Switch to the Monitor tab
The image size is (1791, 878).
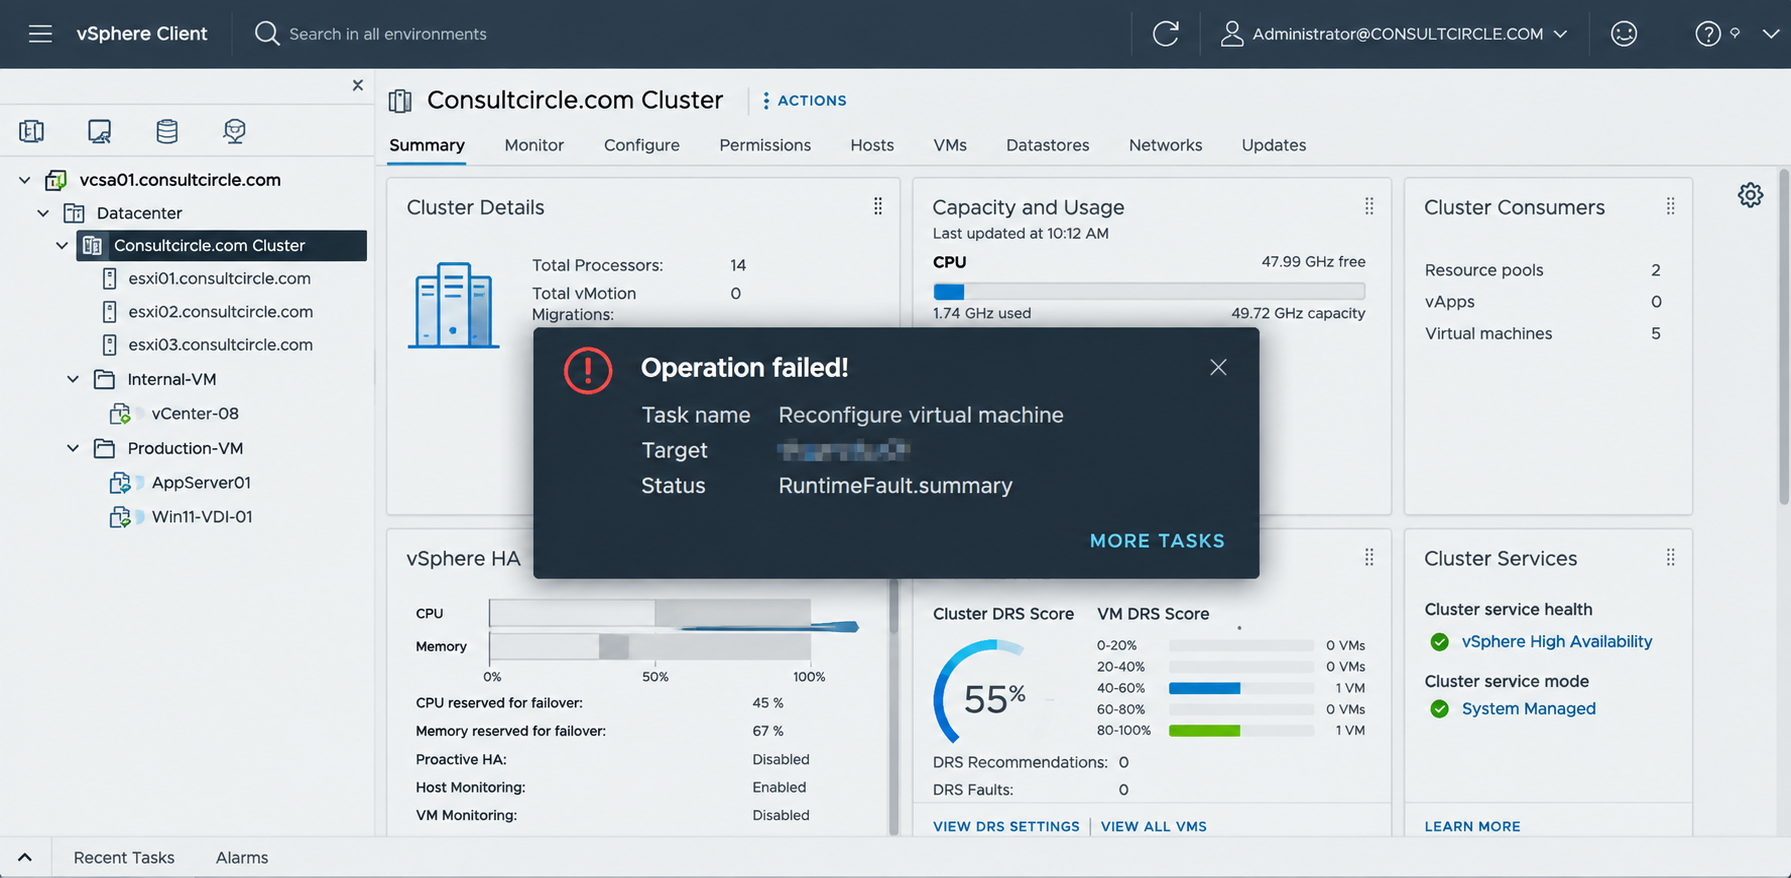click(x=534, y=145)
